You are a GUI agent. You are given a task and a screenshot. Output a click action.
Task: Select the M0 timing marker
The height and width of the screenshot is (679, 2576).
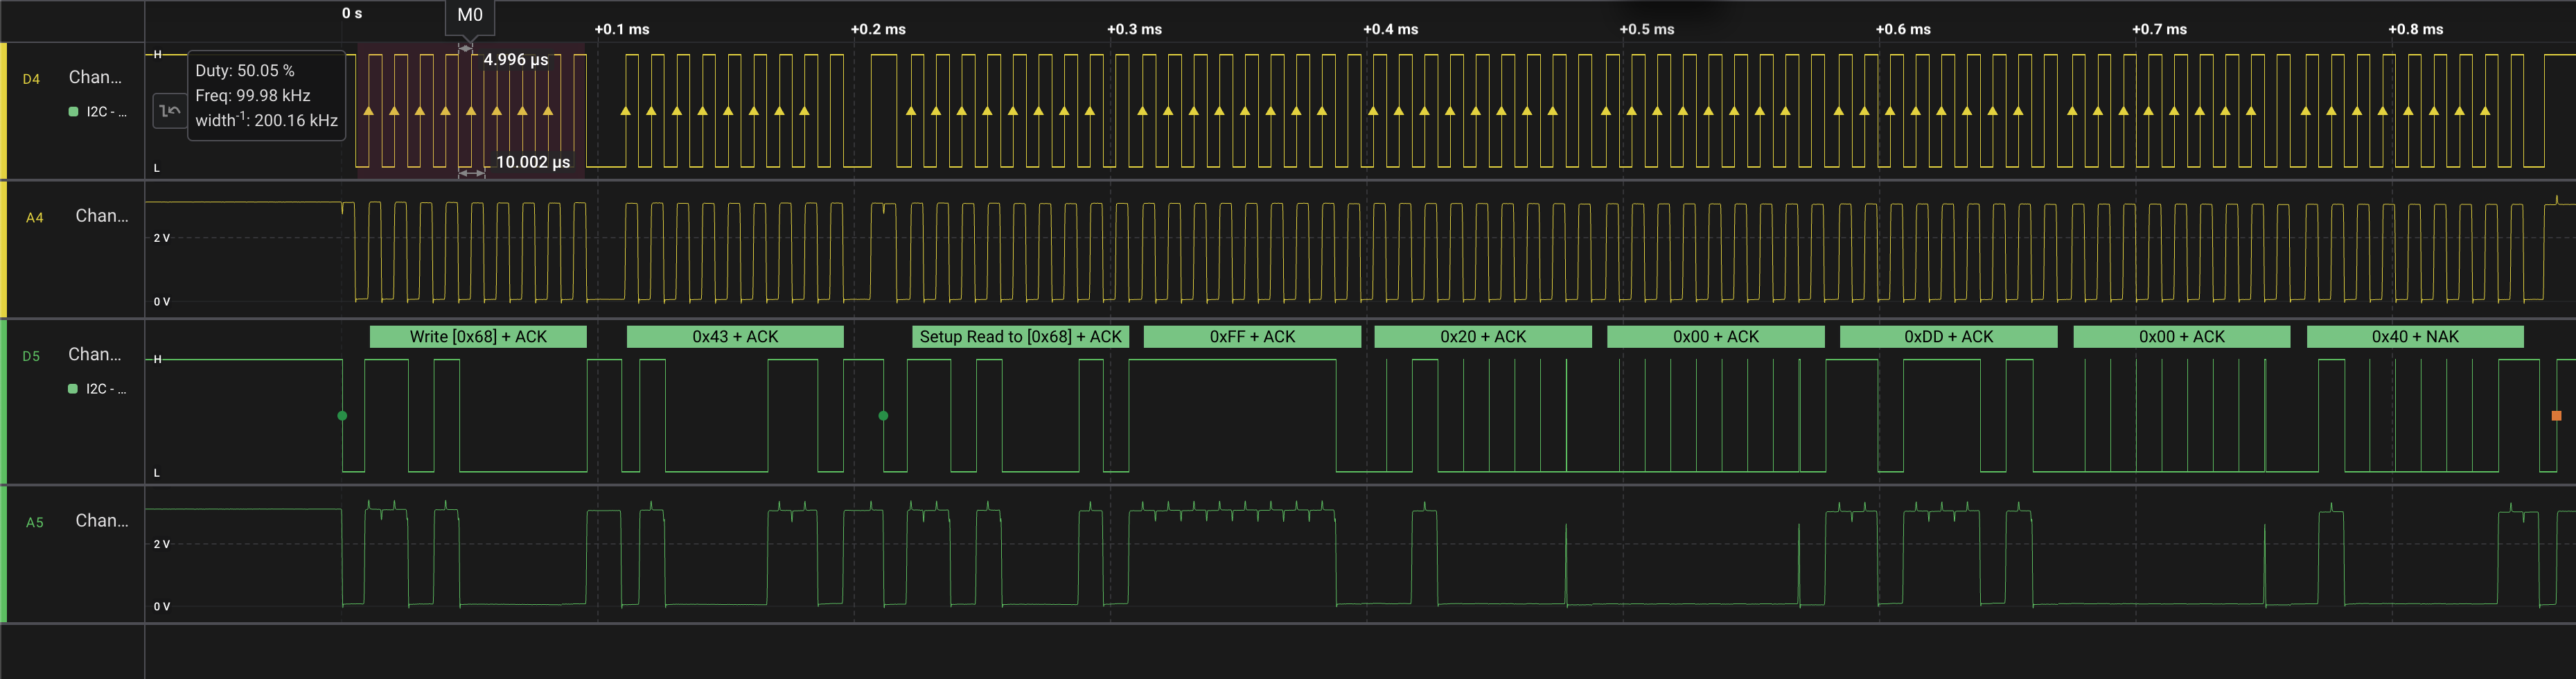469,15
